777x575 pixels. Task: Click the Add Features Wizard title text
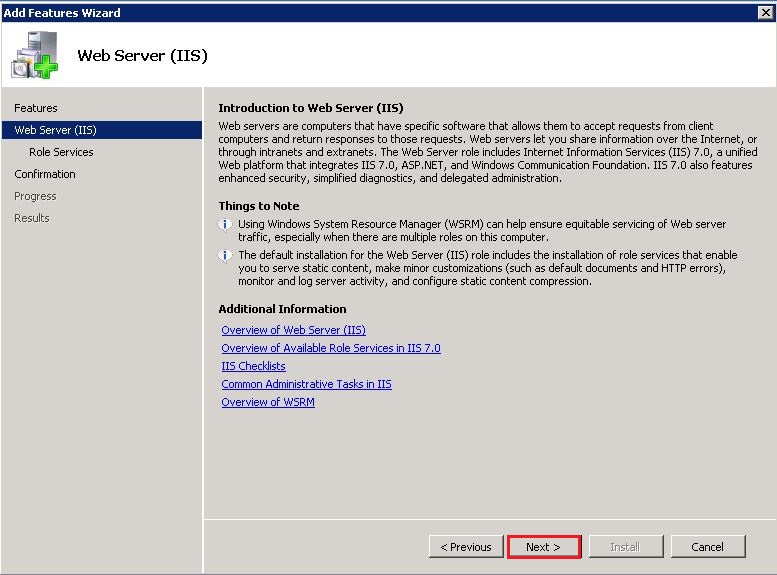tap(61, 13)
